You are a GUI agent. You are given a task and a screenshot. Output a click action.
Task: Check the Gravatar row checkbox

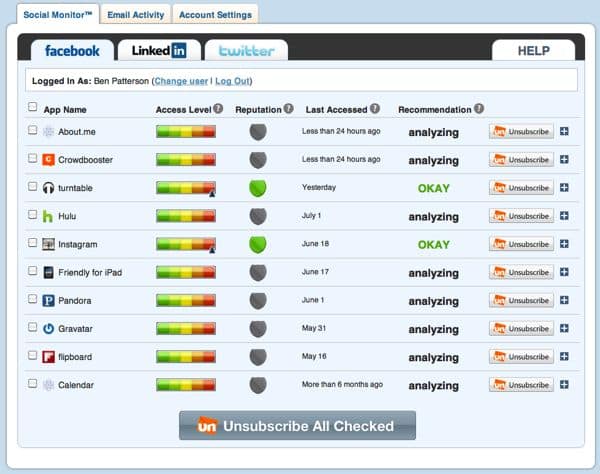(x=33, y=327)
